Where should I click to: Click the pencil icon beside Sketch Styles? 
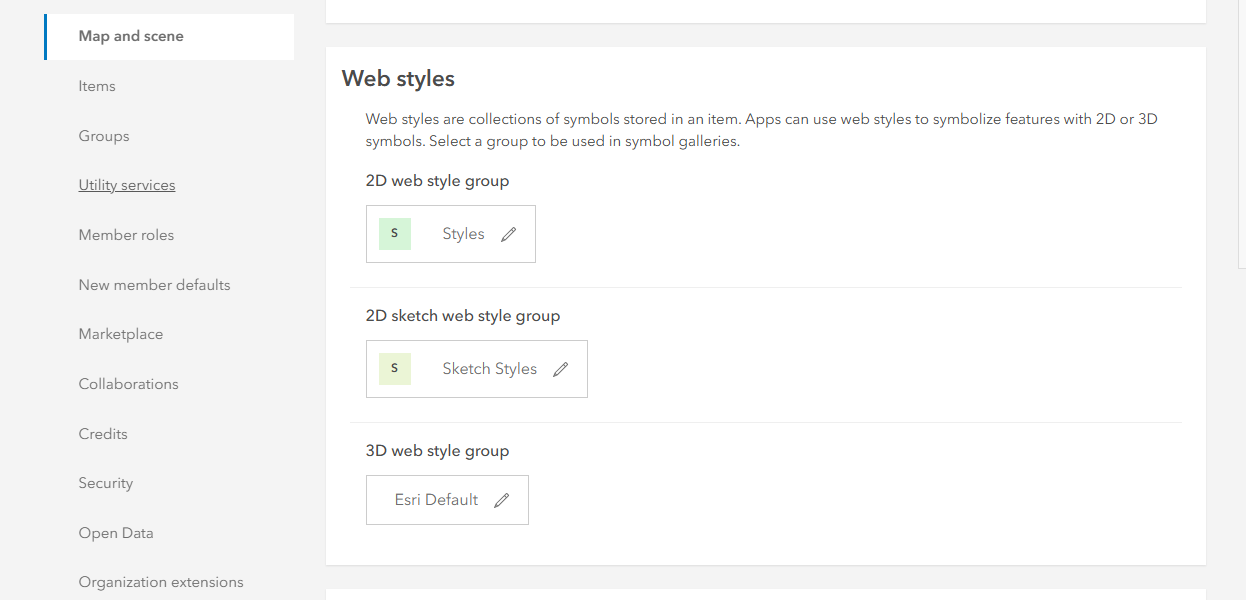coord(561,369)
